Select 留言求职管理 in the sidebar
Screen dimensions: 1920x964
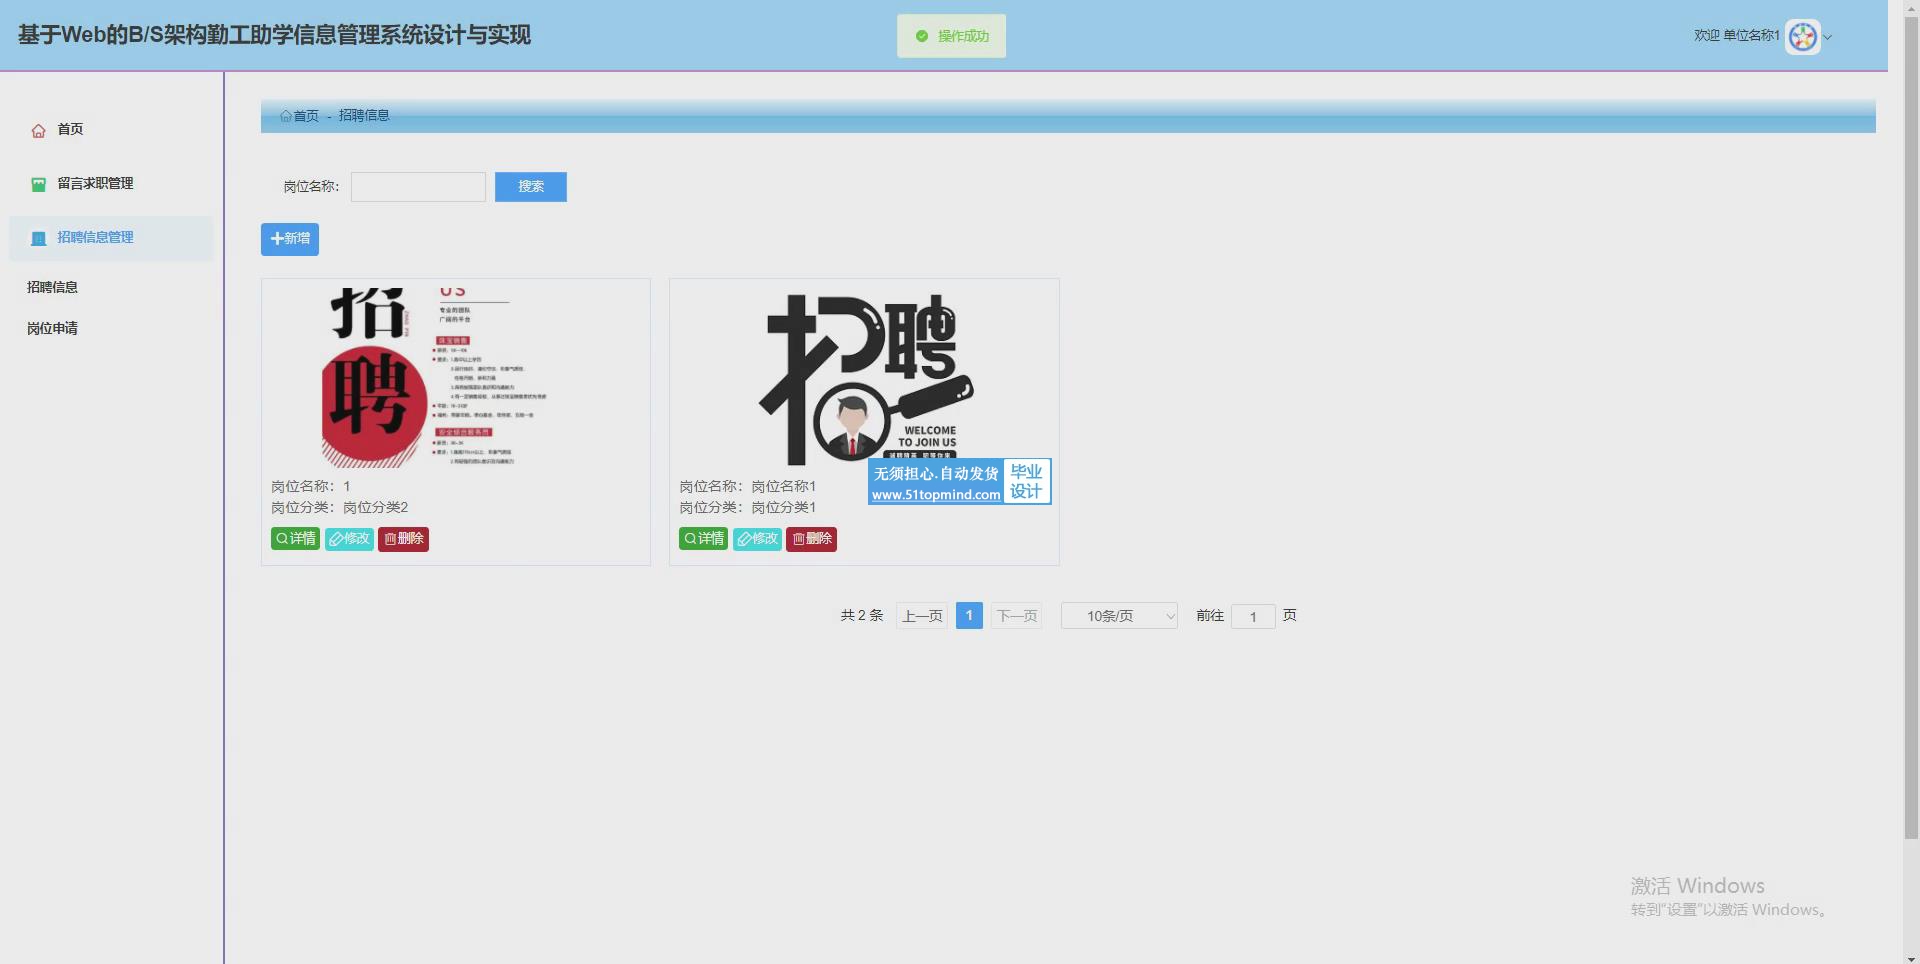[95, 184]
